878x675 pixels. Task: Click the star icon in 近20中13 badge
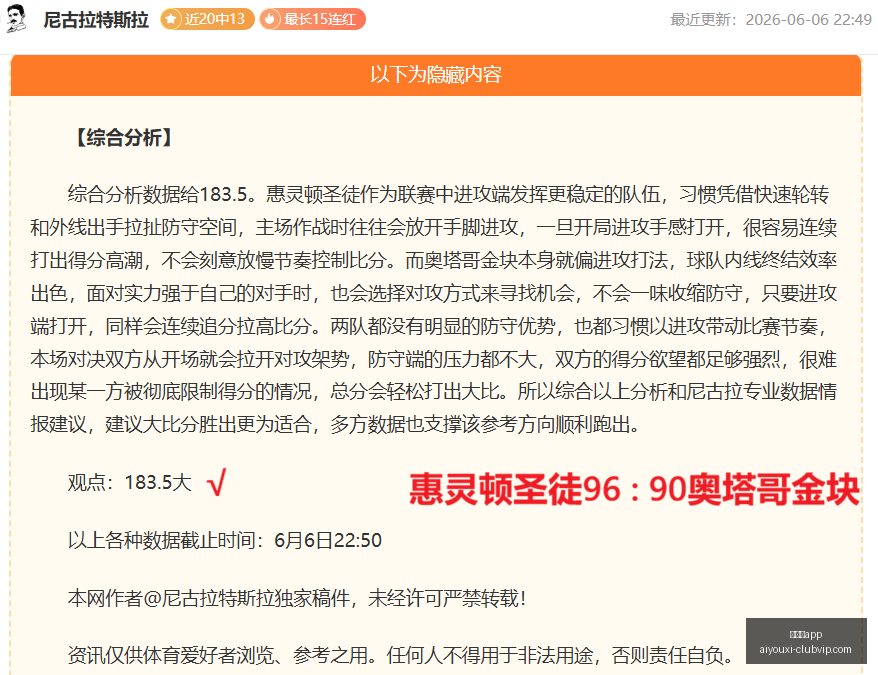pos(171,19)
